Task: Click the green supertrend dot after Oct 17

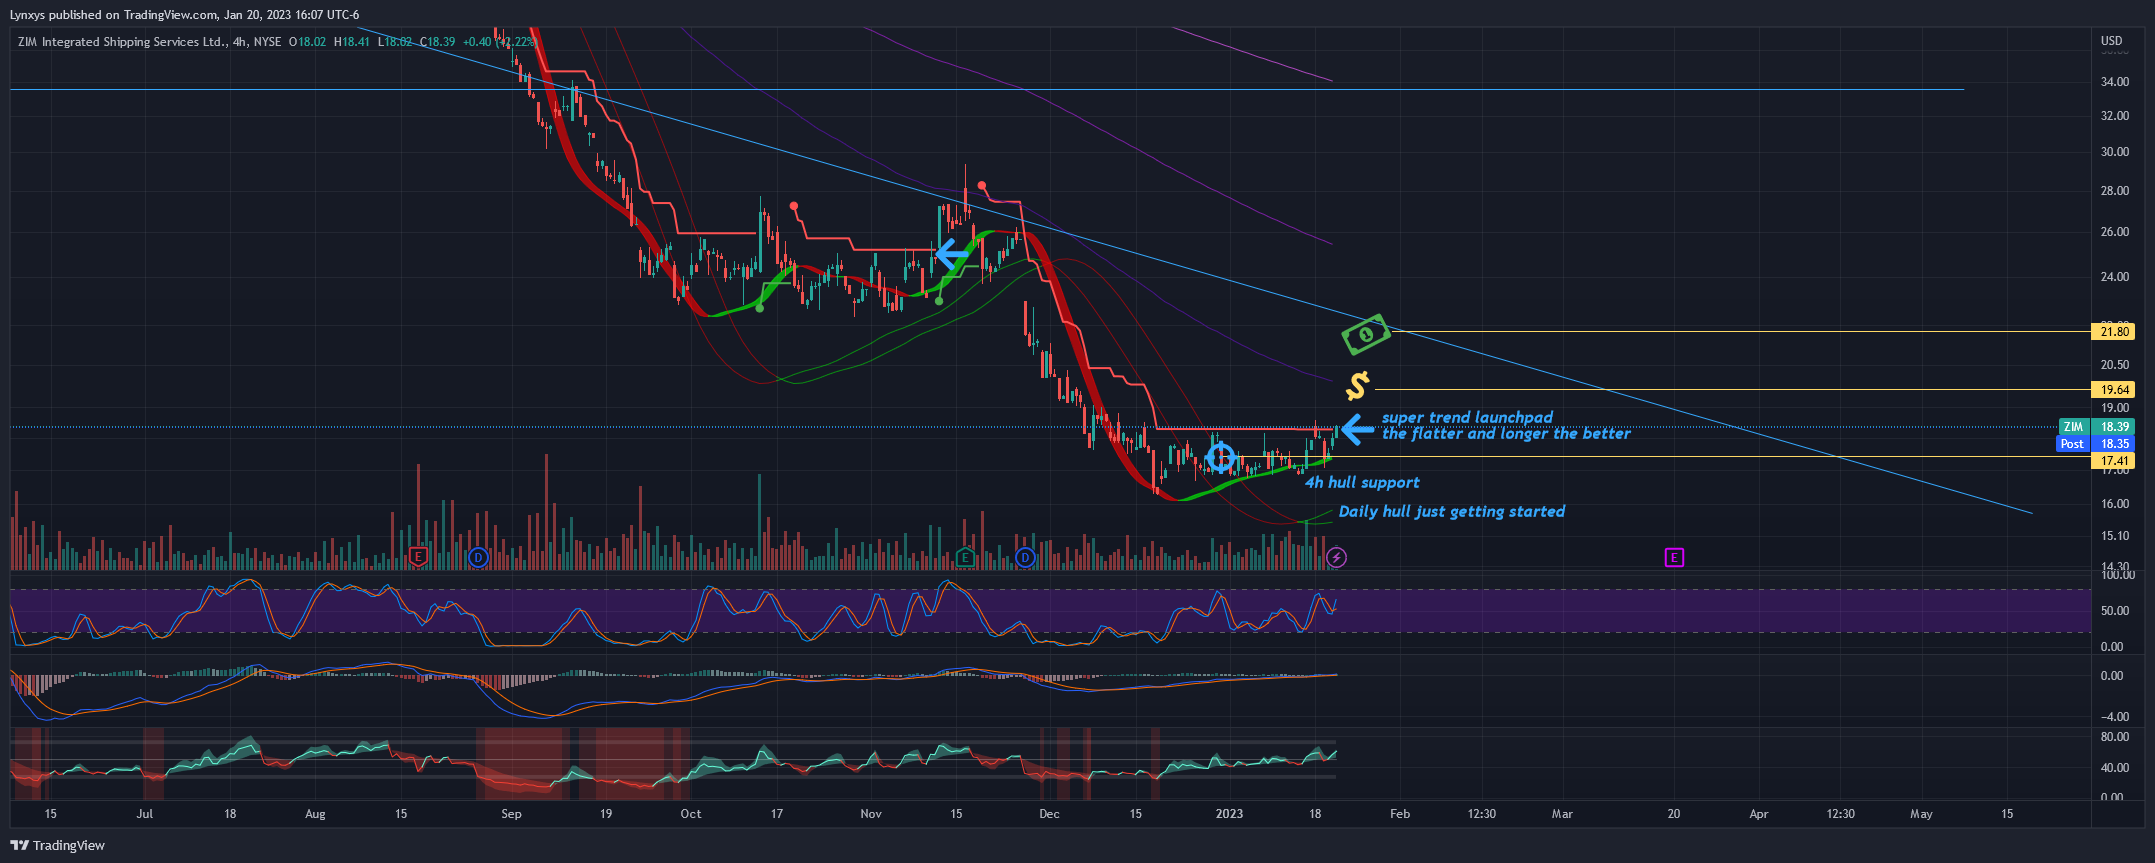Action: (x=760, y=308)
